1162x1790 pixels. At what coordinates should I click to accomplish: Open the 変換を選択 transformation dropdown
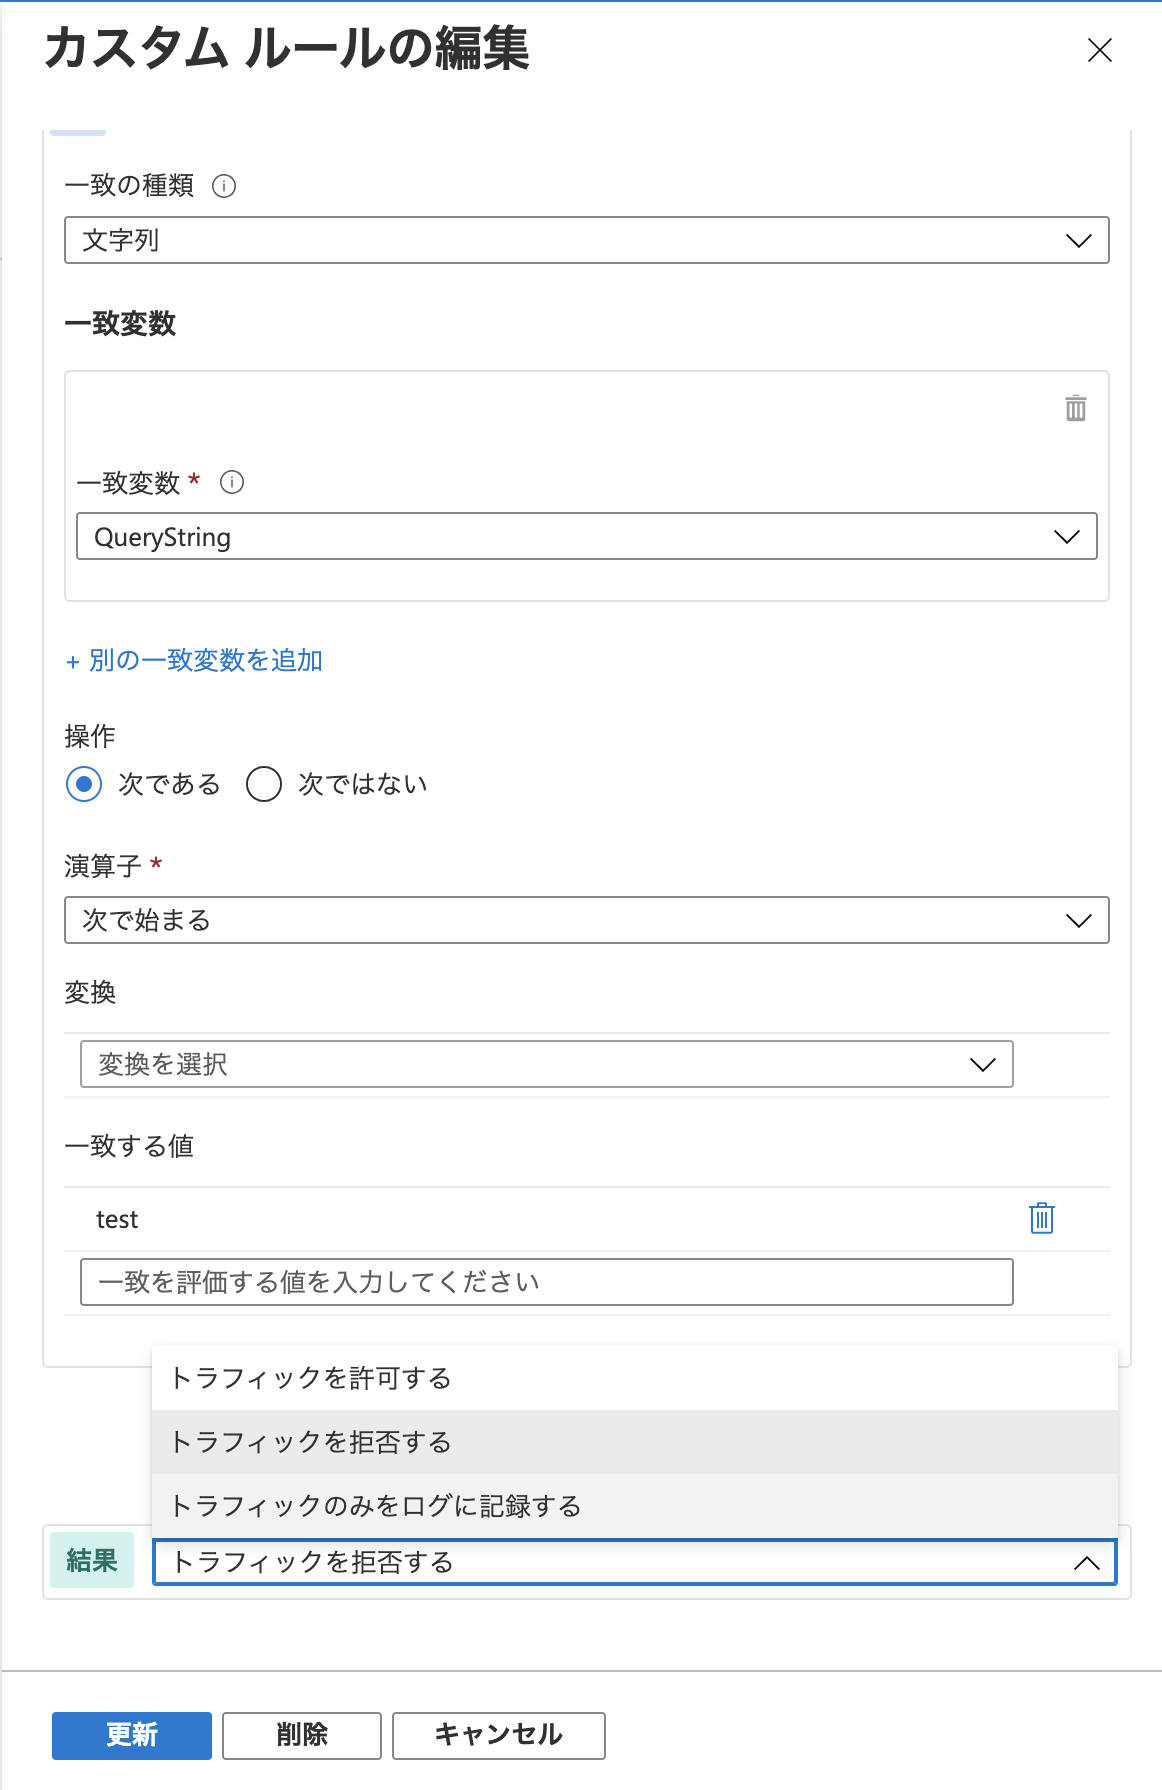tap(547, 1064)
